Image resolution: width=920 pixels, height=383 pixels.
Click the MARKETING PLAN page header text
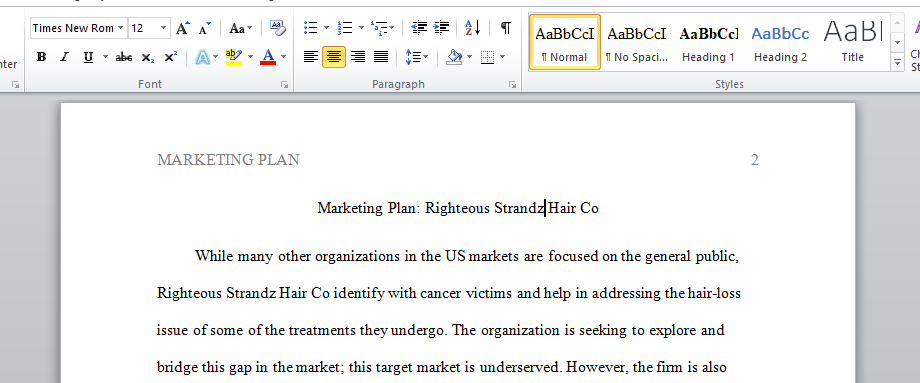tap(228, 160)
